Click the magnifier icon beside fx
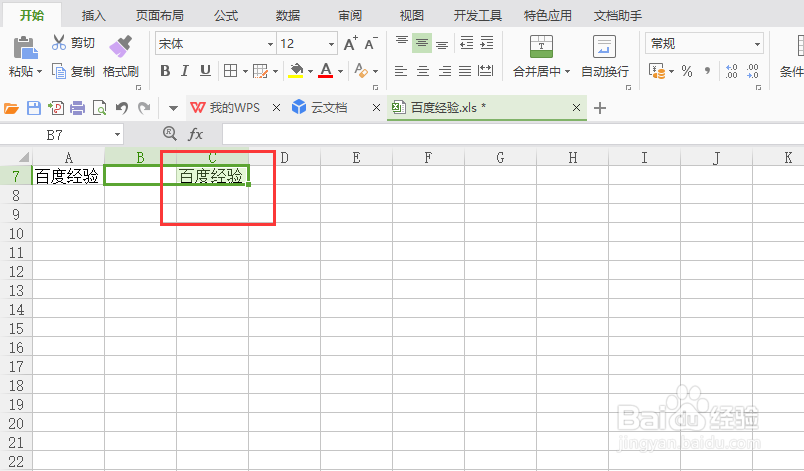The height and width of the screenshot is (471, 804). [x=170, y=134]
